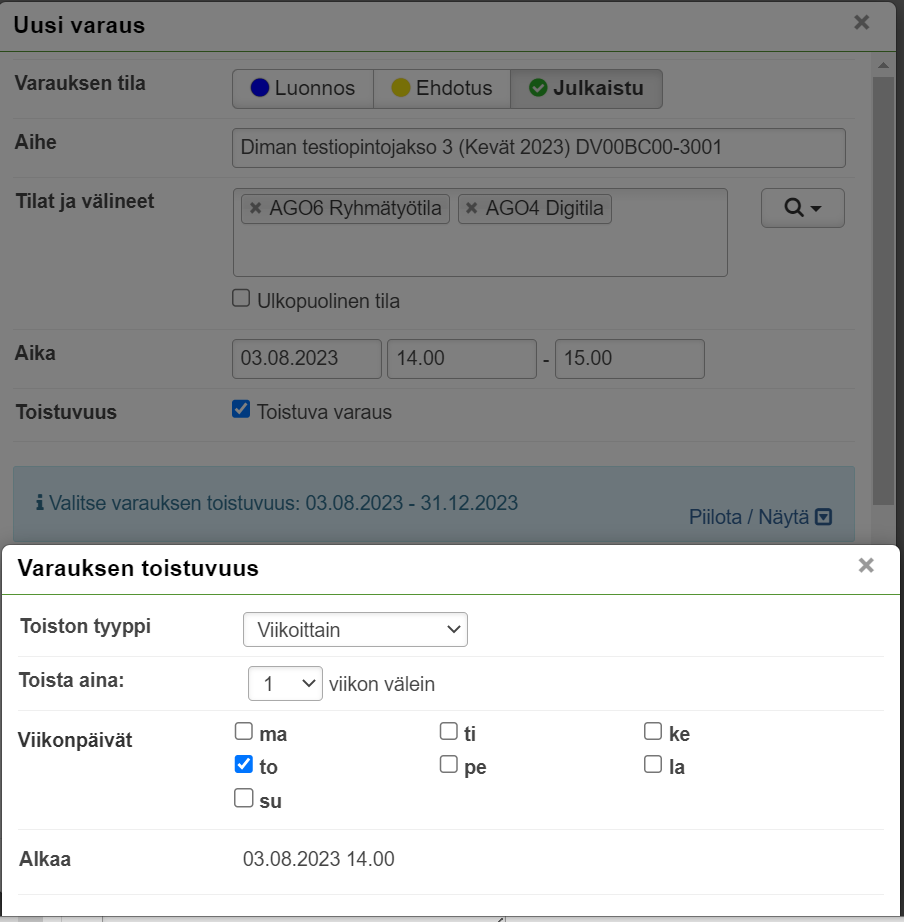The width and height of the screenshot is (904, 922).
Task: Open the room search magnifier dropdown
Action: point(802,208)
